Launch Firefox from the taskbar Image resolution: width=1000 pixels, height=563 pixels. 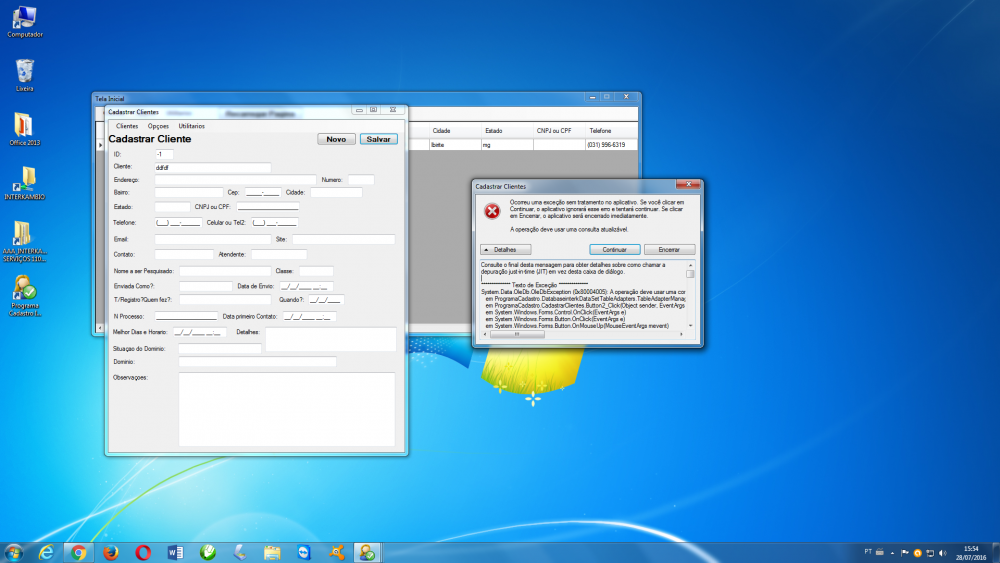[111, 552]
